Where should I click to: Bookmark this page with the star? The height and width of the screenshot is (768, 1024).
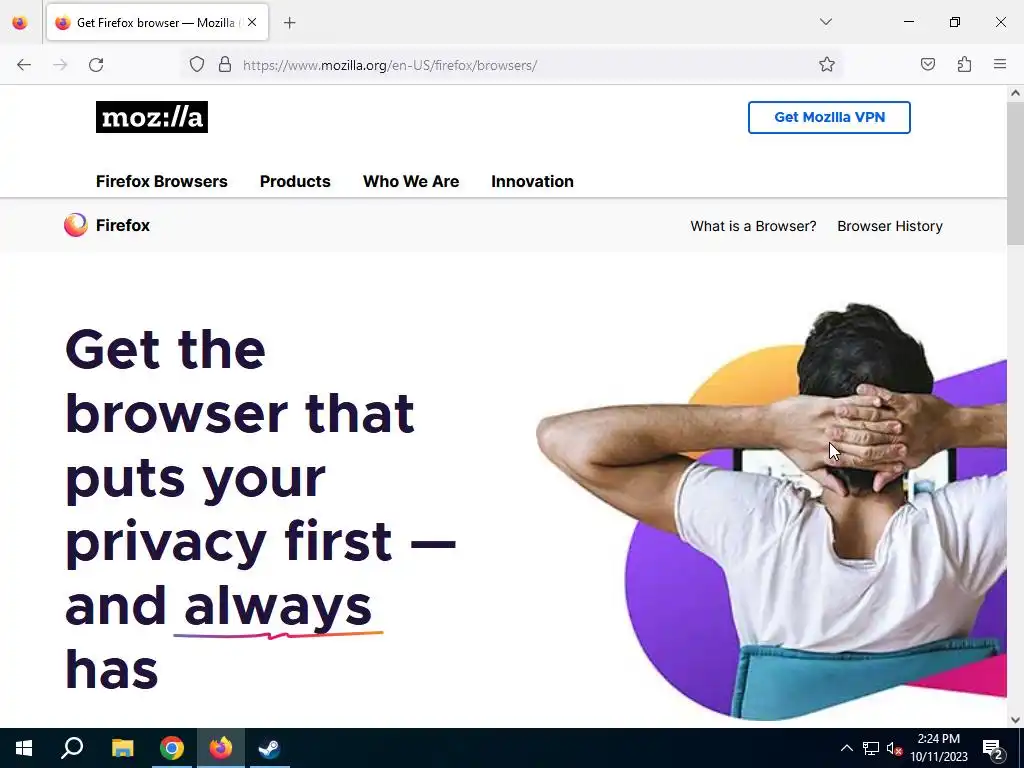[x=827, y=65]
